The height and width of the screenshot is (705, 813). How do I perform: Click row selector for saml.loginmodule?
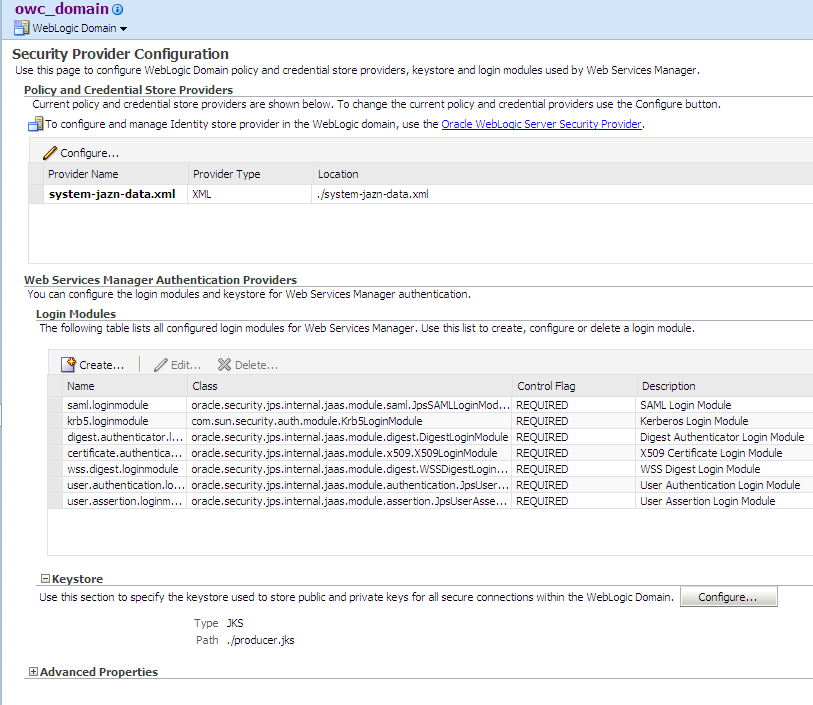click(55, 405)
